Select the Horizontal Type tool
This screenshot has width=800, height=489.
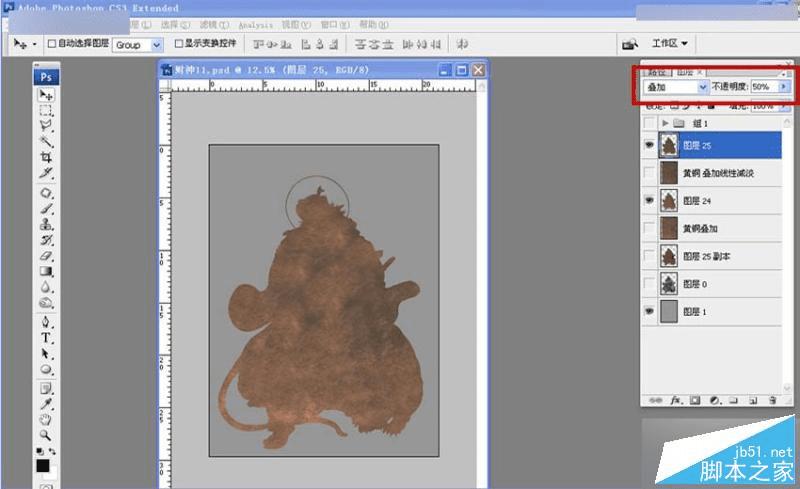46,338
